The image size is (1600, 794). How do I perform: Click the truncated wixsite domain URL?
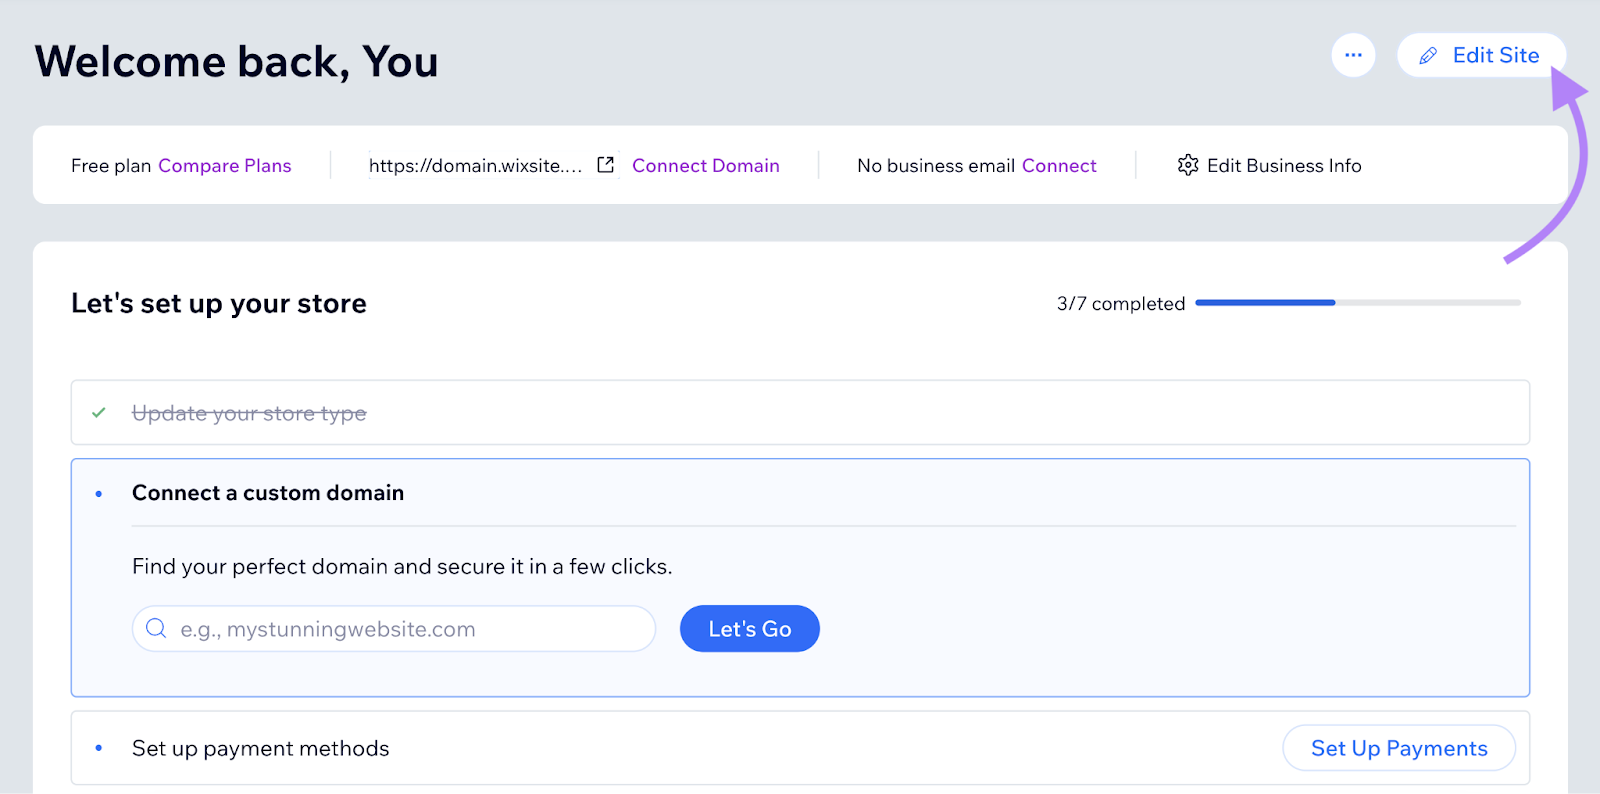(475, 166)
